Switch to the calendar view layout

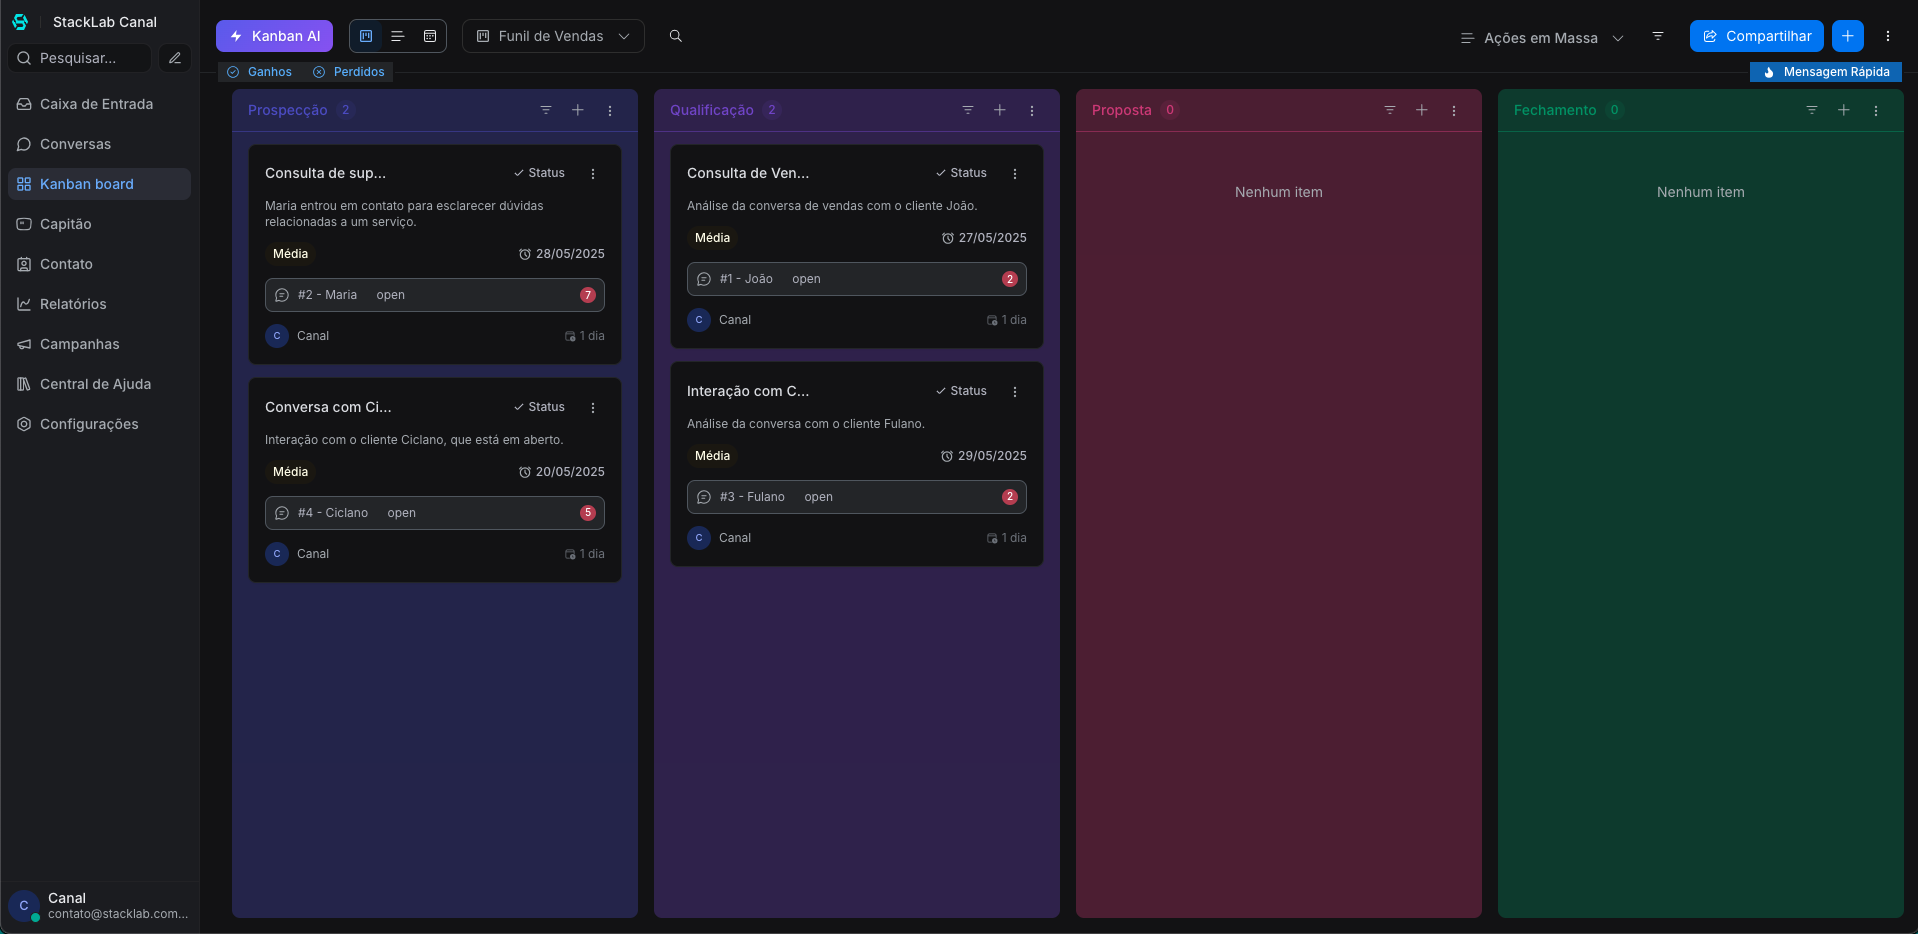click(x=430, y=36)
